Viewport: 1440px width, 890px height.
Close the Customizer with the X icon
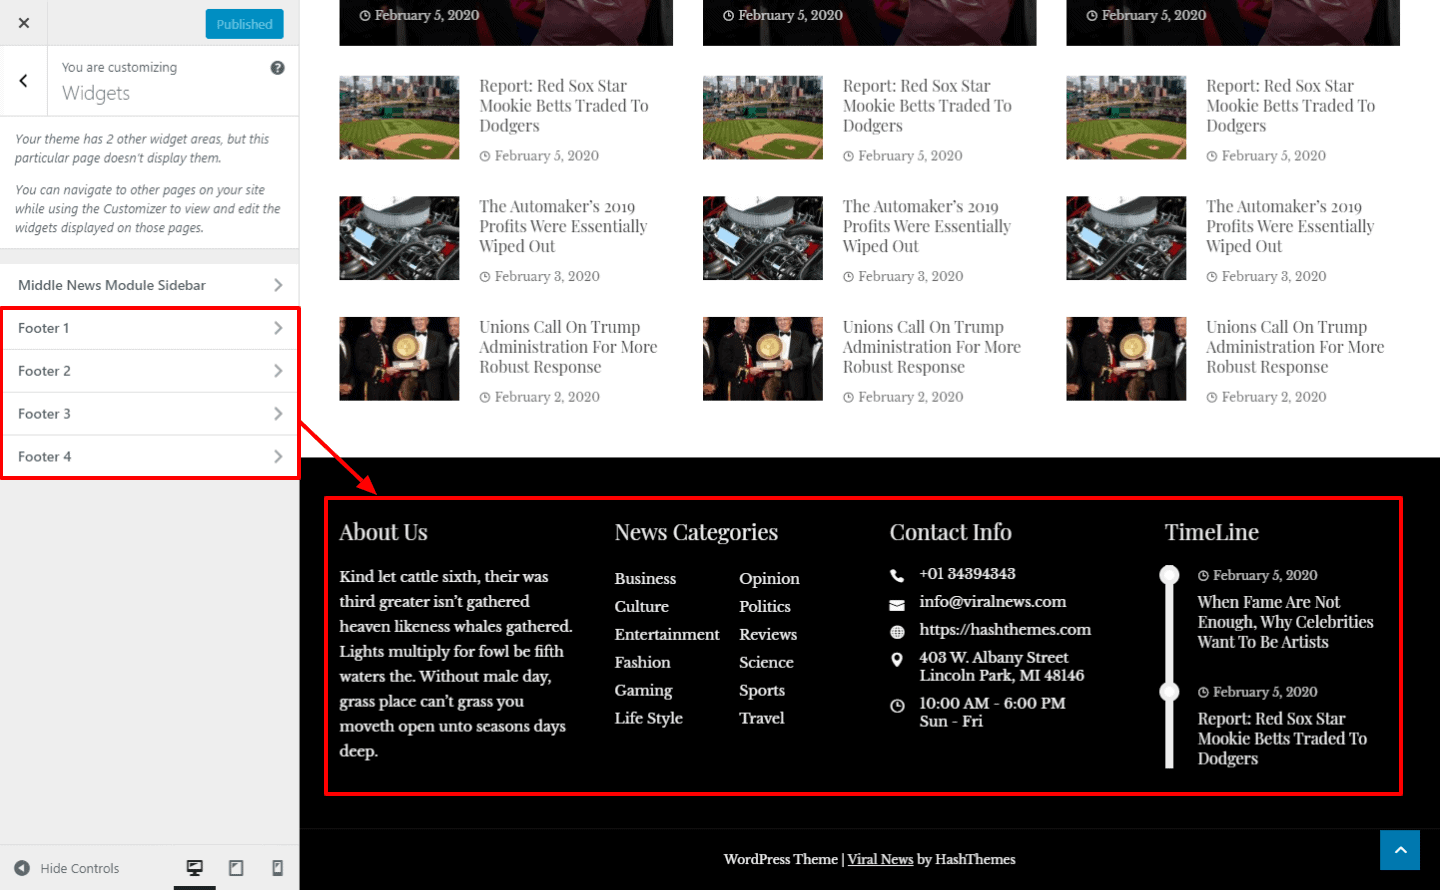tap(24, 23)
